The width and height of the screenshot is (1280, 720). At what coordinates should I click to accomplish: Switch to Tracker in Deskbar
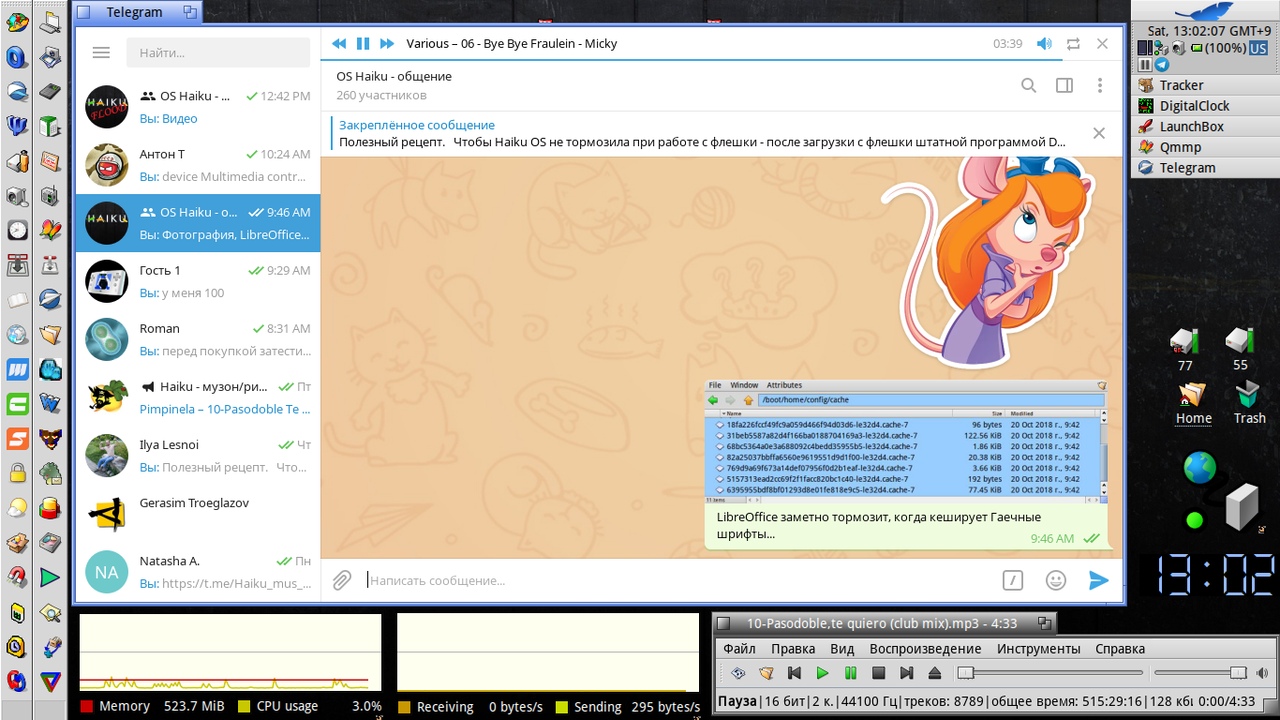tap(1205, 85)
